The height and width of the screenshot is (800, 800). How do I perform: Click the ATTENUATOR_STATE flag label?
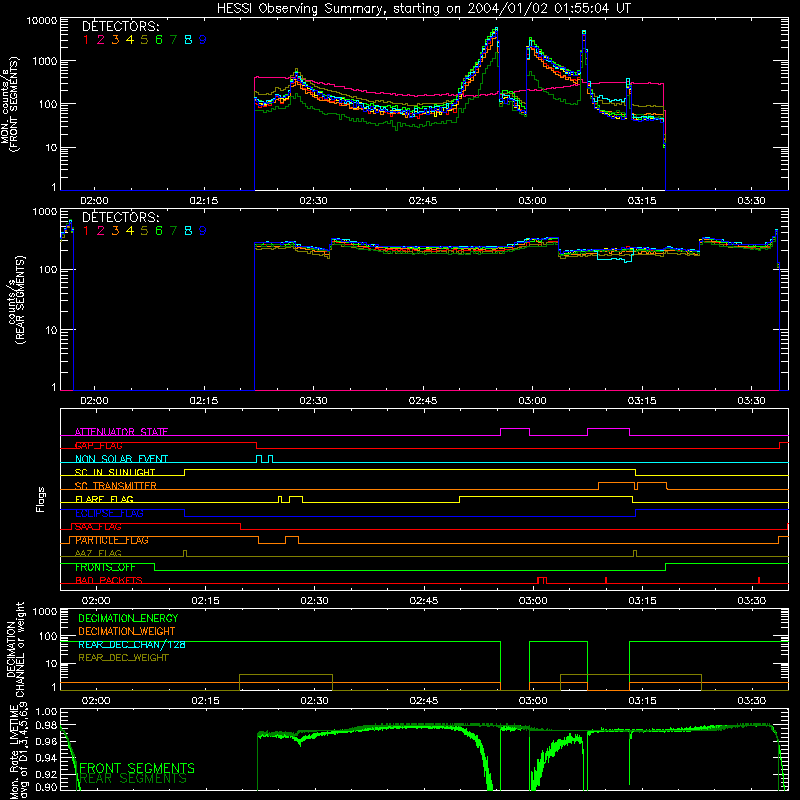121,432
